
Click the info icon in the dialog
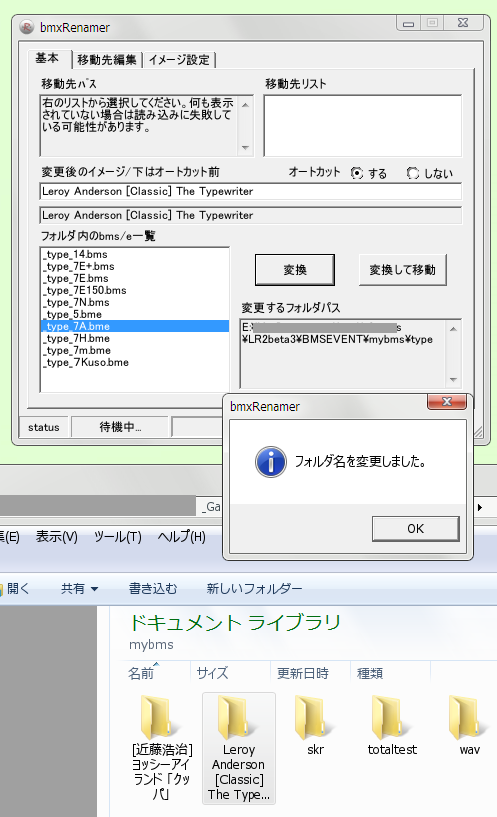[x=270, y=462]
